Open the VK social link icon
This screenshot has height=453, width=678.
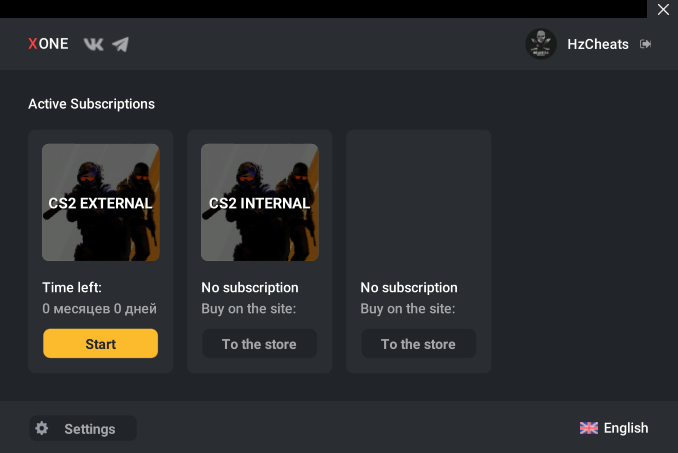click(x=93, y=44)
